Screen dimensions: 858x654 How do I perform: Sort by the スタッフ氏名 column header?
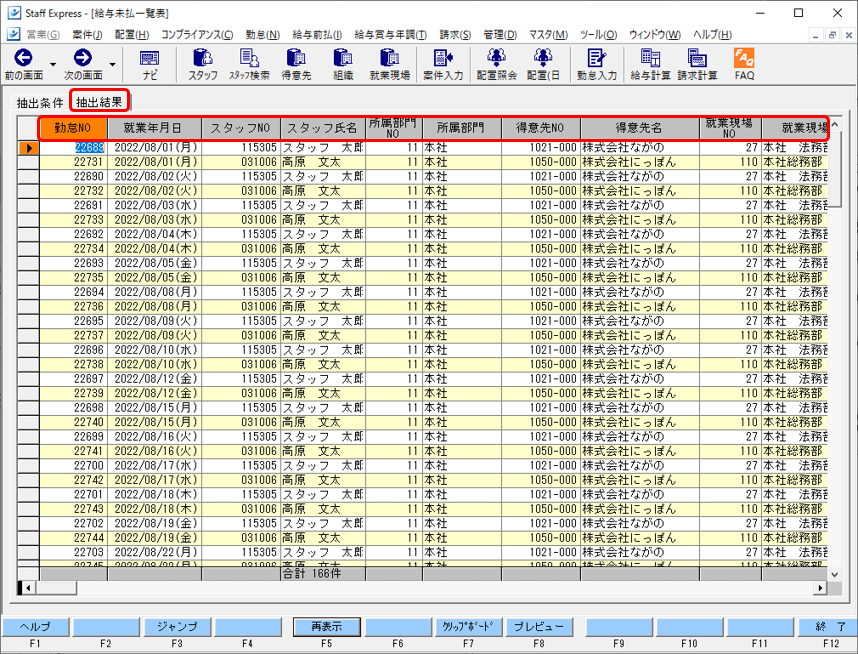(322, 128)
